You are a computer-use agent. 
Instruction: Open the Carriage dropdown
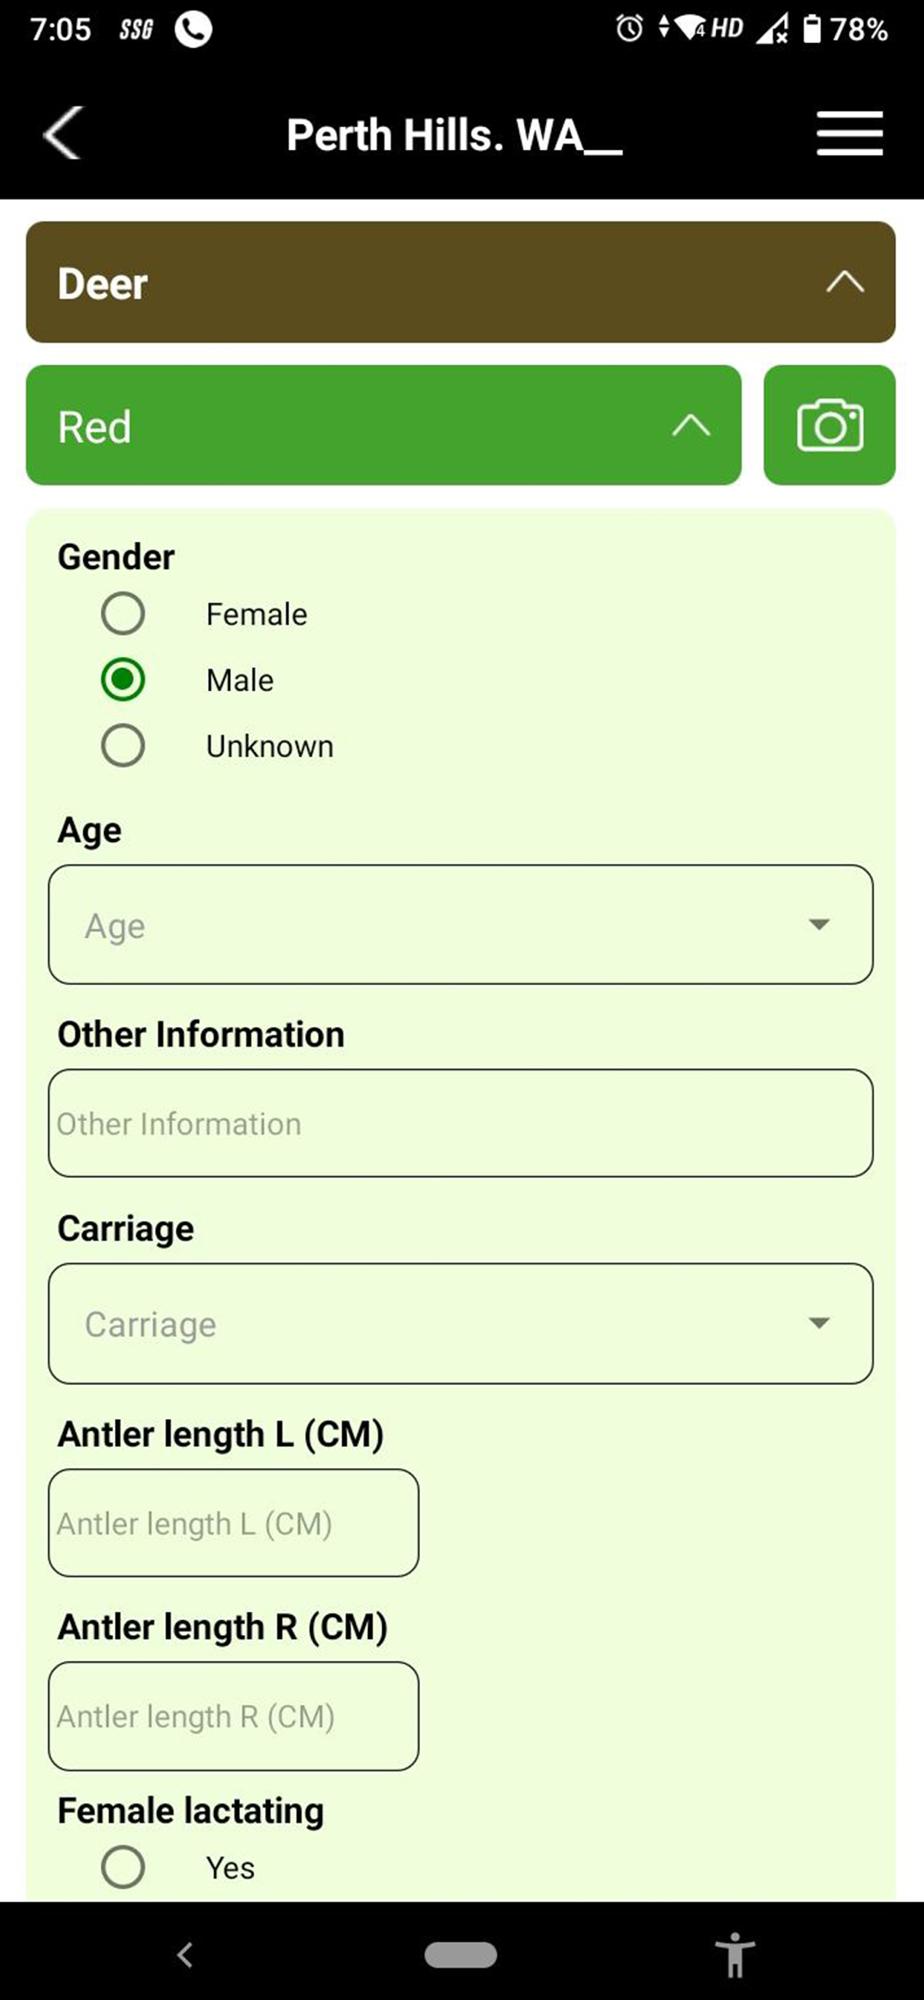[460, 1324]
